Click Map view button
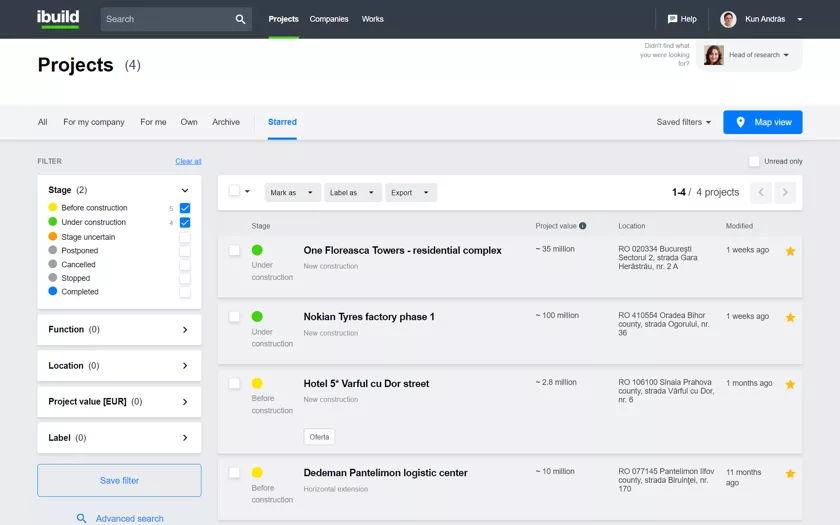 (763, 122)
